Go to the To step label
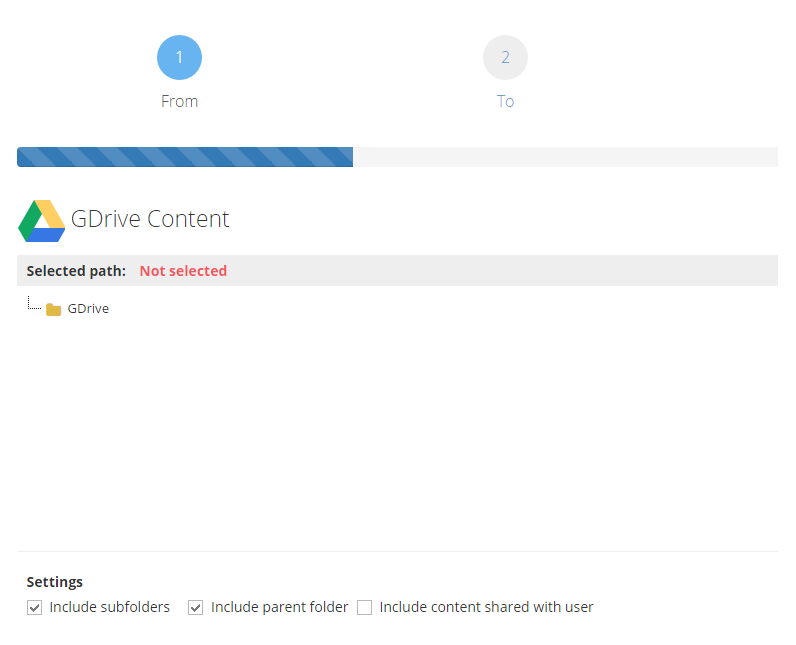Viewport: 796px width, 645px height. 505,101
